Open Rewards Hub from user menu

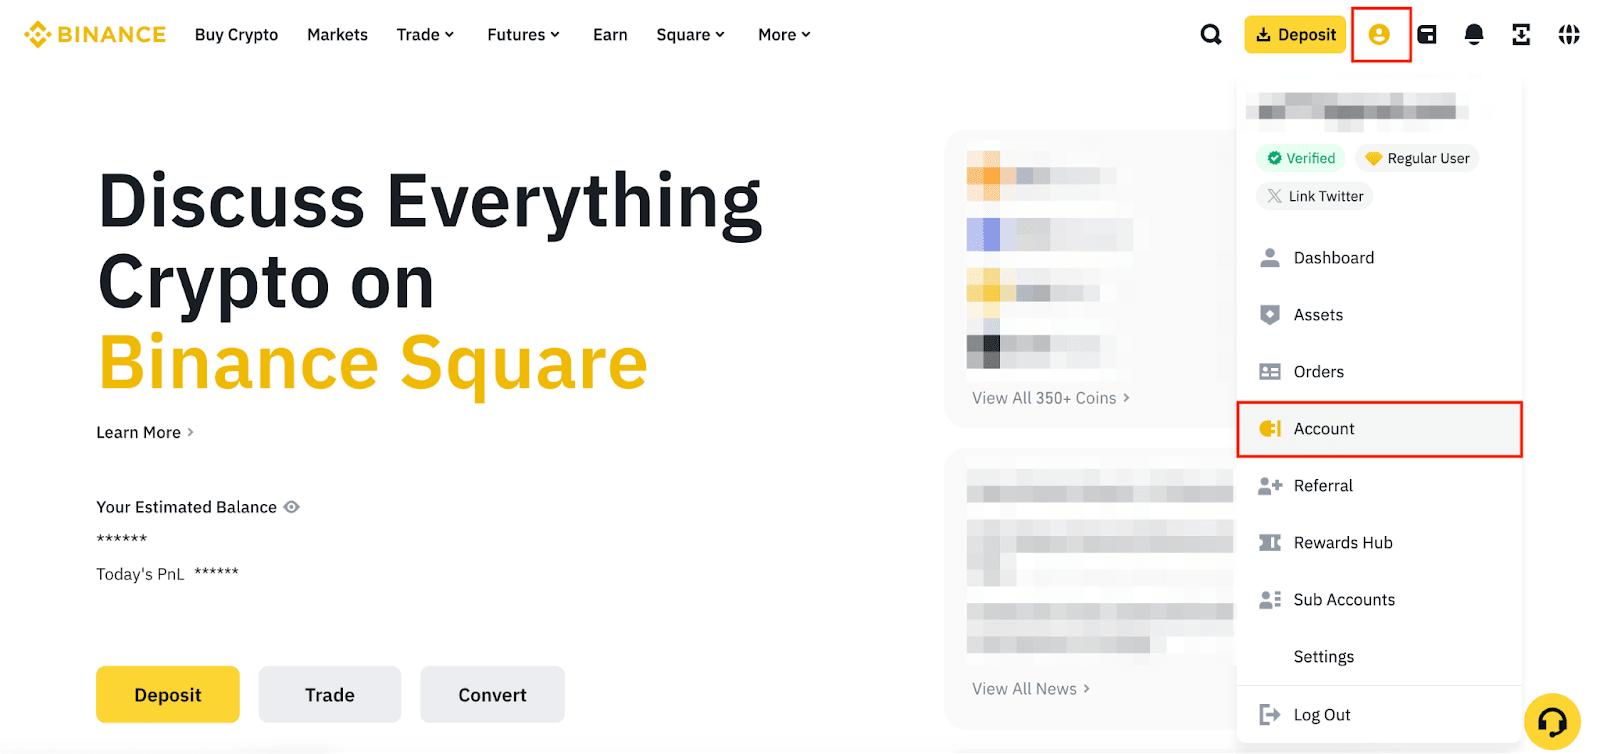click(x=1342, y=543)
